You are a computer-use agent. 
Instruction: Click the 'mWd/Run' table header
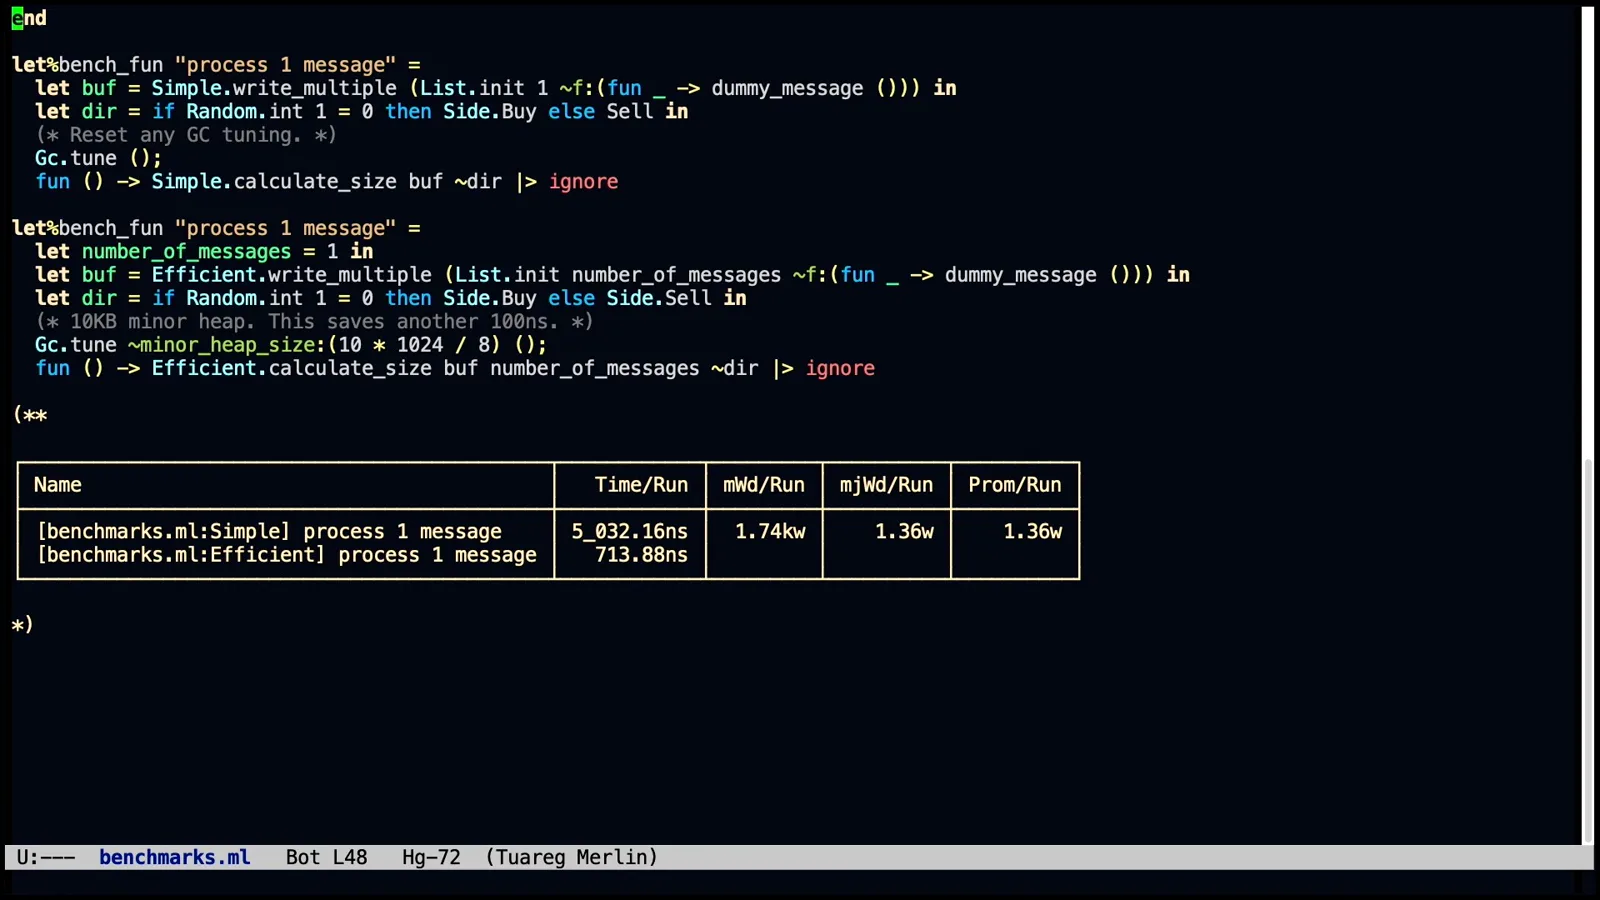pos(764,485)
